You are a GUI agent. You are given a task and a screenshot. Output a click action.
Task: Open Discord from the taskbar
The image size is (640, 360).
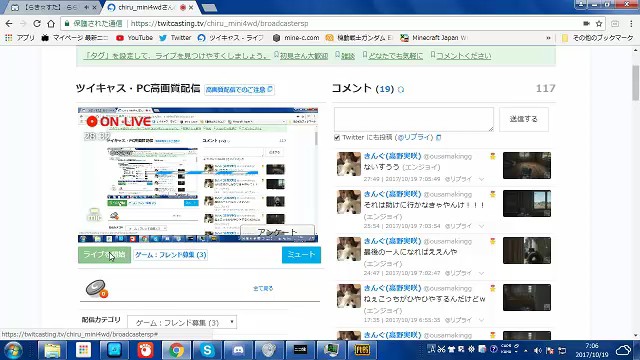238,350
